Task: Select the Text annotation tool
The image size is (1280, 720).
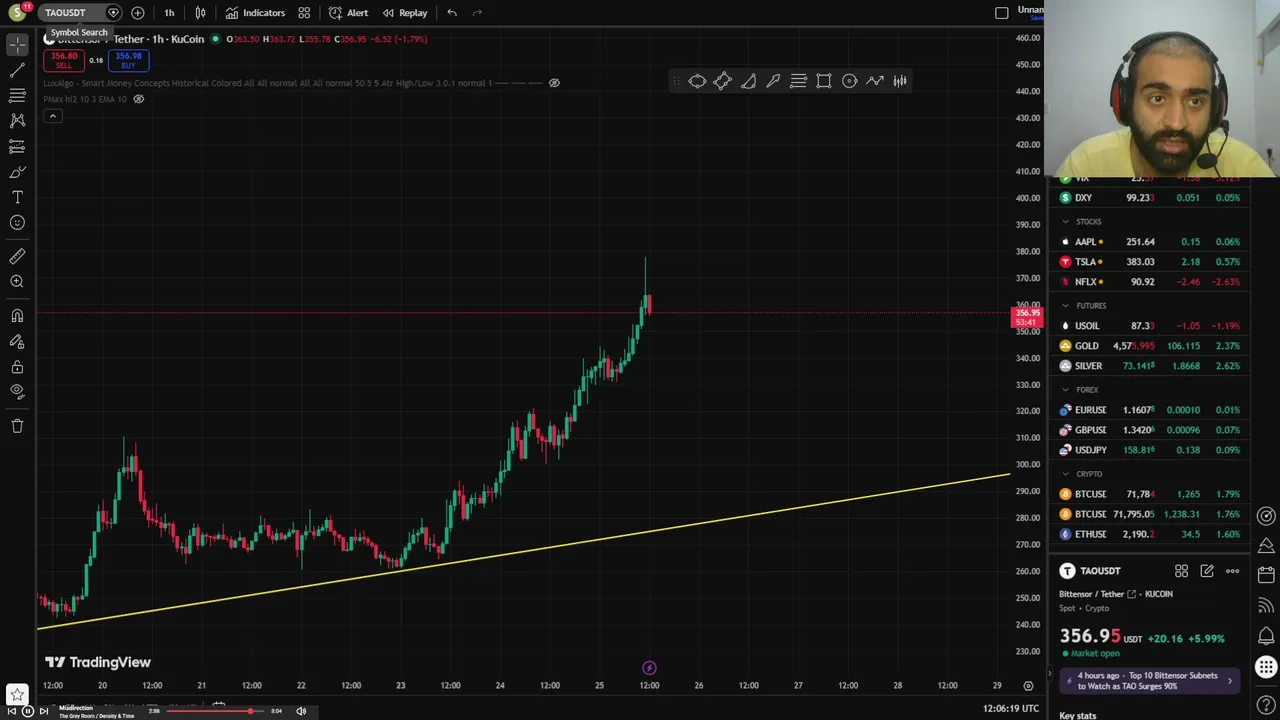Action: 17,197
